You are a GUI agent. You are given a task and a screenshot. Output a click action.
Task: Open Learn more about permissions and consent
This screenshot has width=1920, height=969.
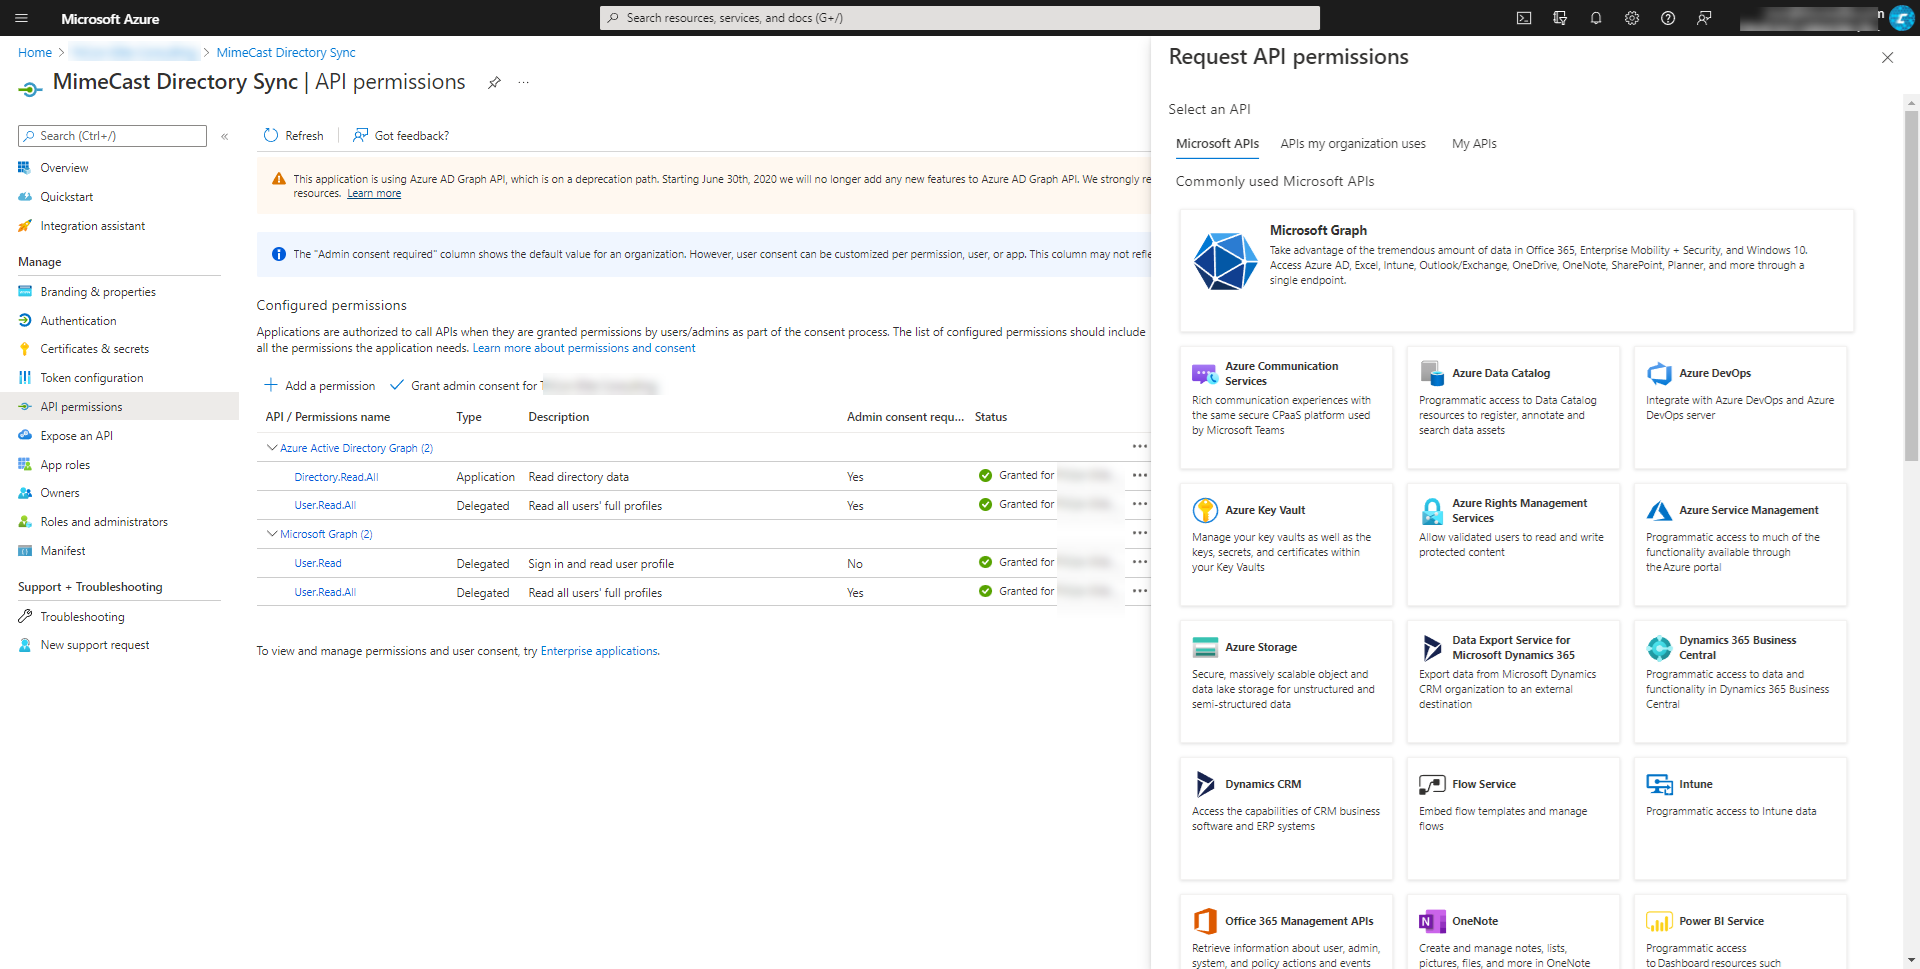point(584,348)
